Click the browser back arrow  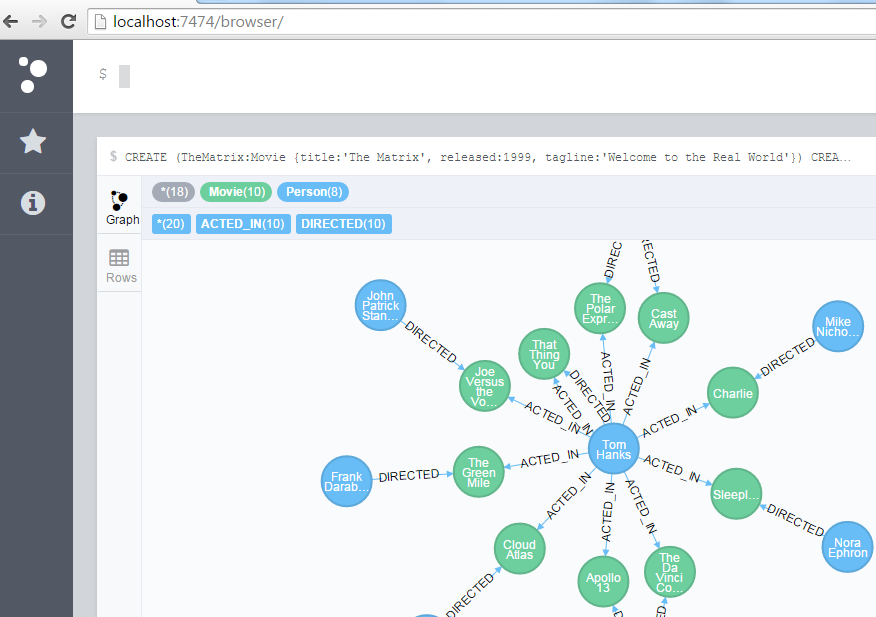click(11, 22)
